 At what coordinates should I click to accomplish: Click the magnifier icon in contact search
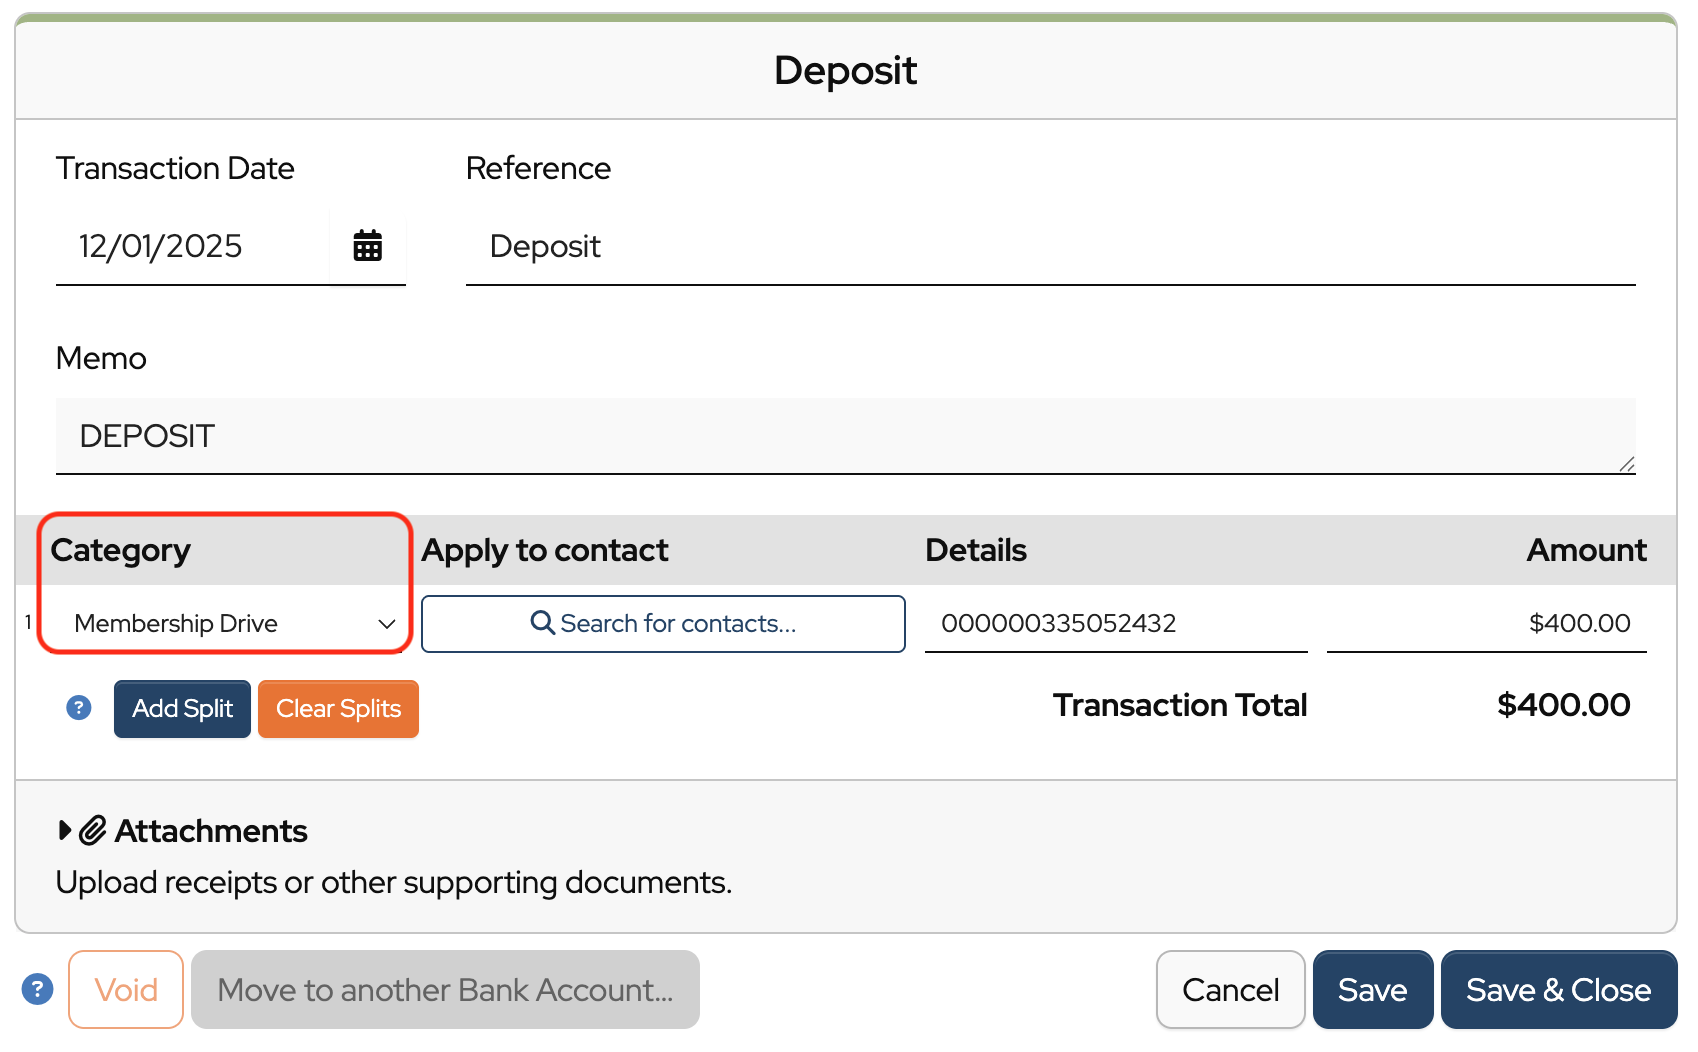coord(542,623)
